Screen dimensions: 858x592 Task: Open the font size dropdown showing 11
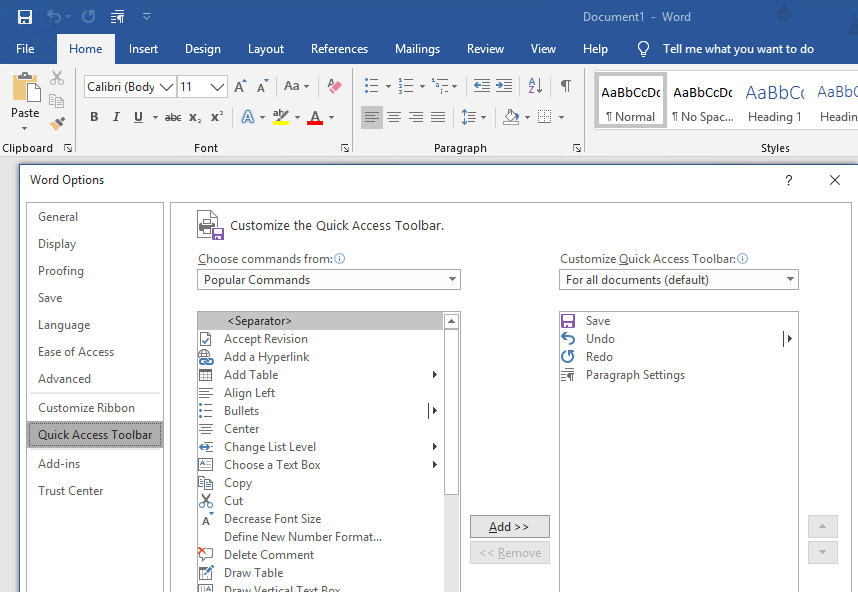[x=218, y=87]
